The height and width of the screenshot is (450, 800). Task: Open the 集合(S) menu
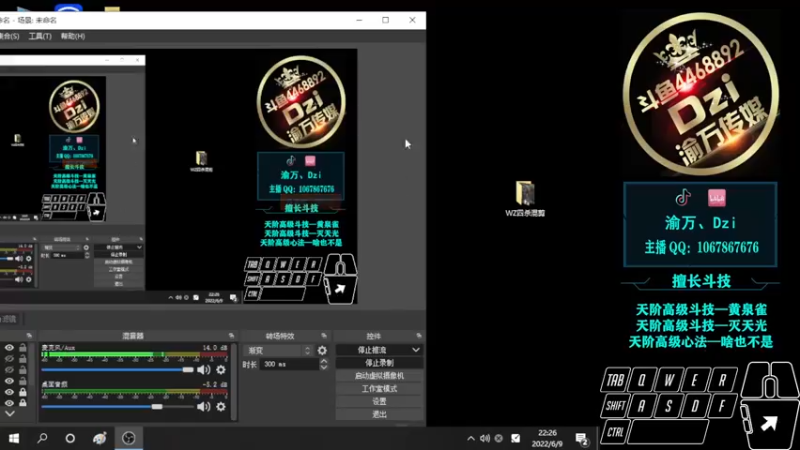point(9,36)
